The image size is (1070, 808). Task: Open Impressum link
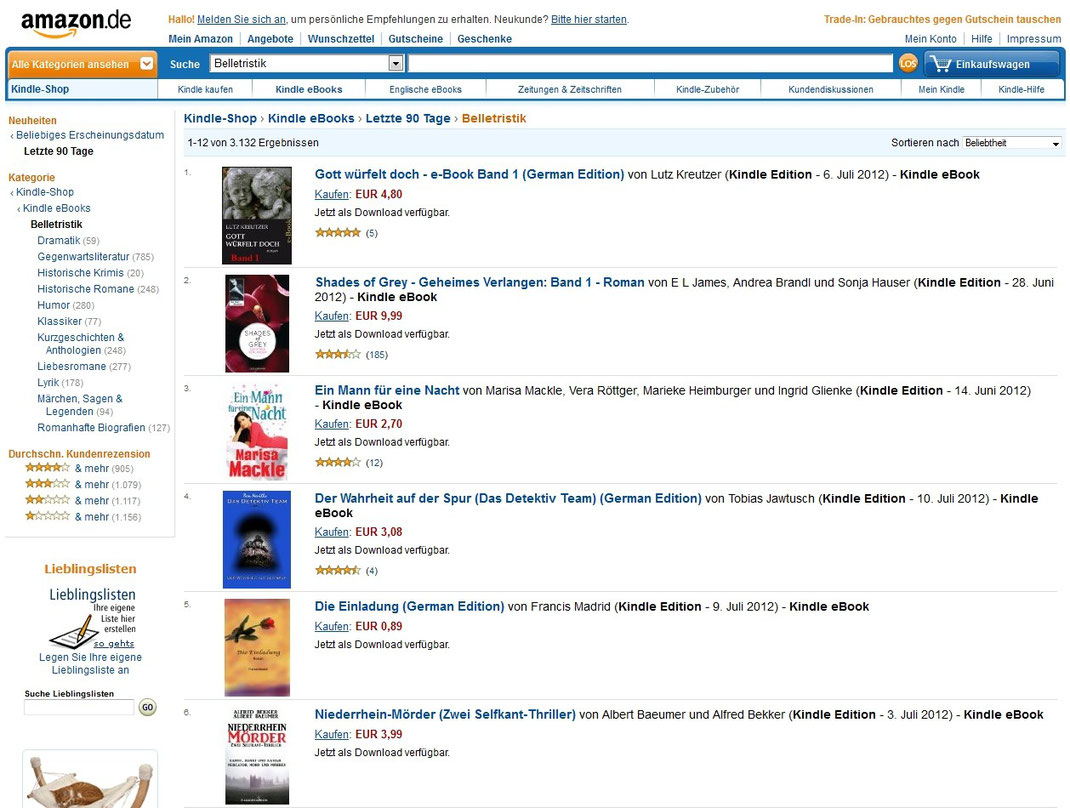point(1034,39)
